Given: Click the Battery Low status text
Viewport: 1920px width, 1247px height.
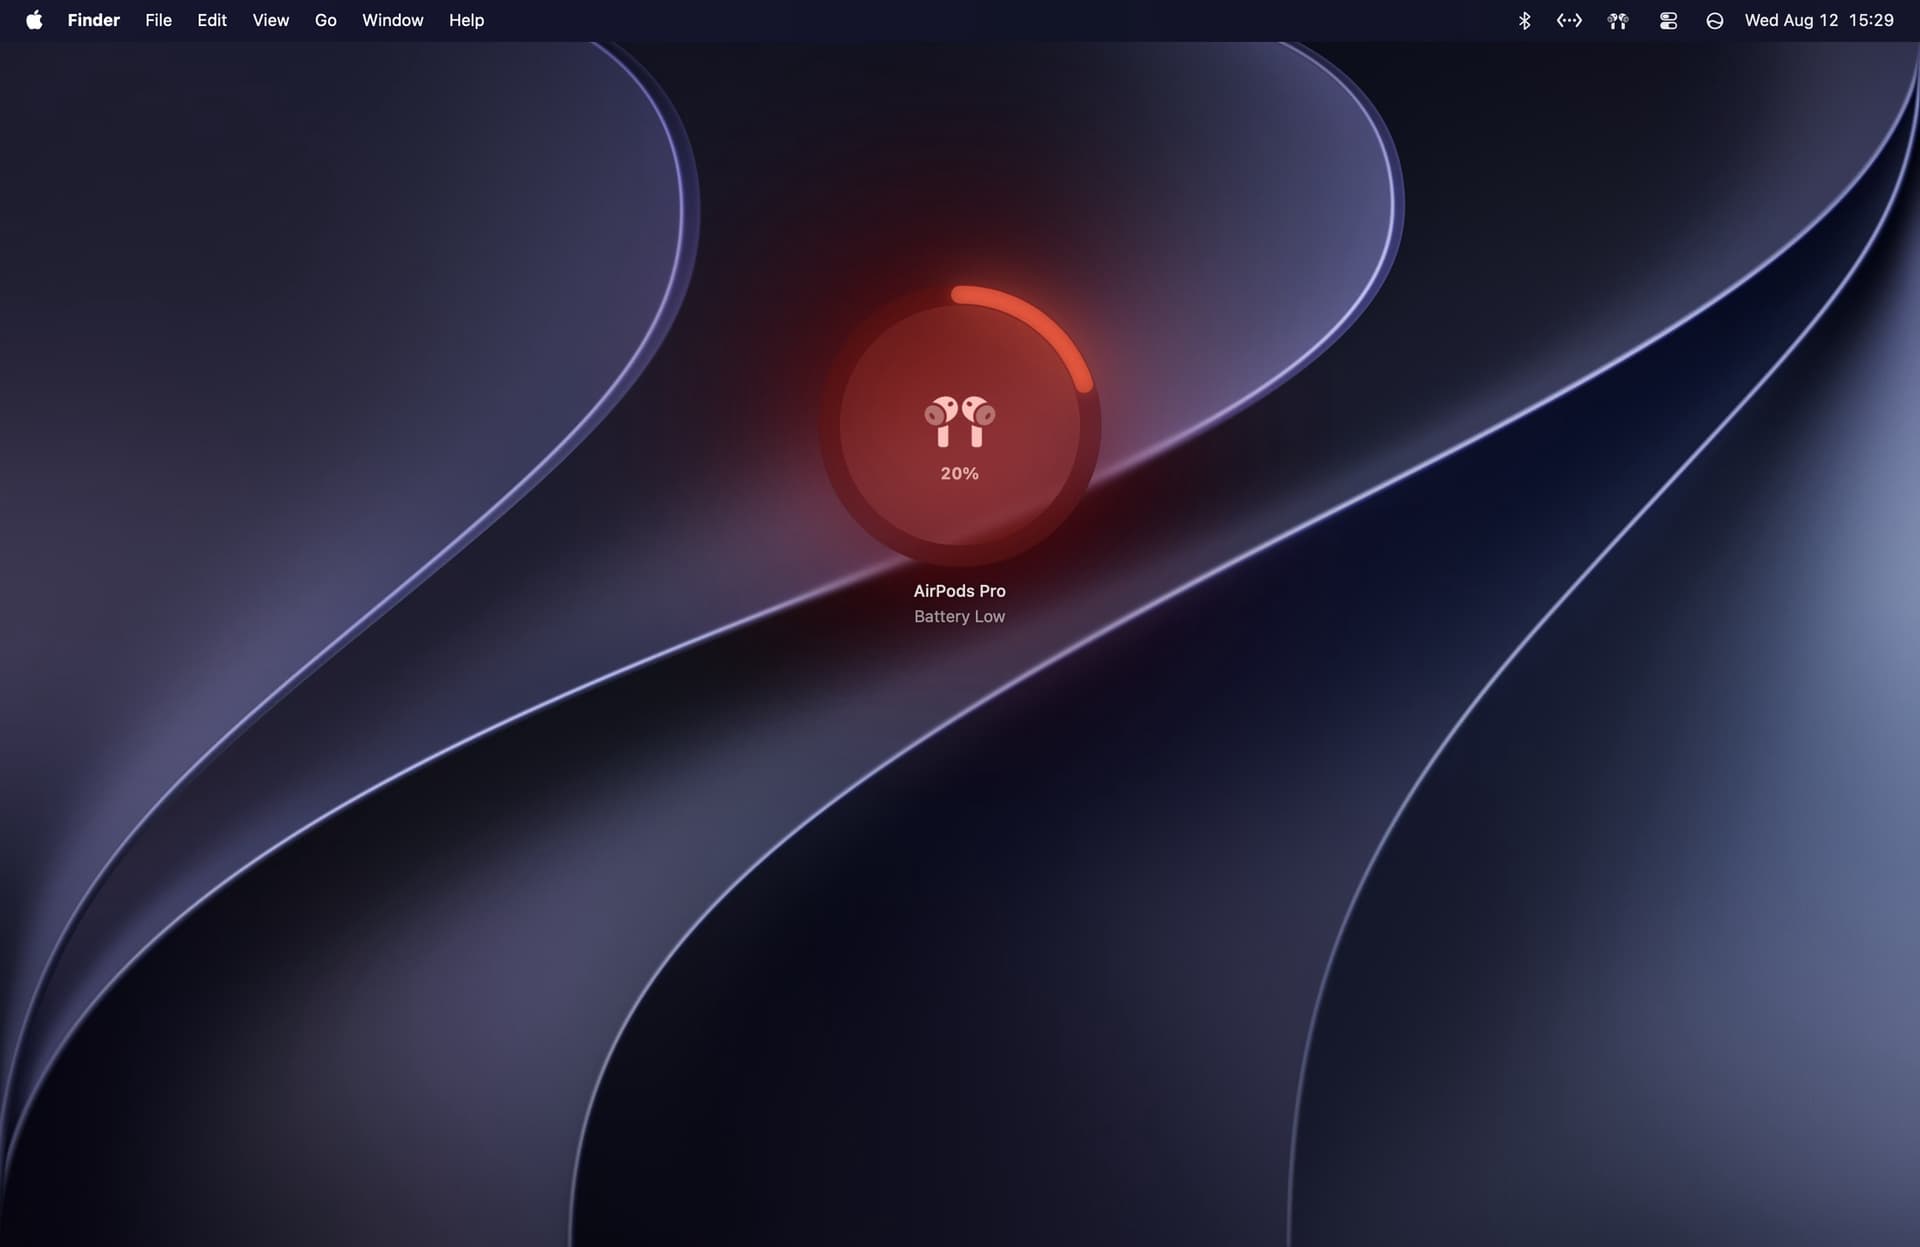Looking at the screenshot, I should click(959, 616).
